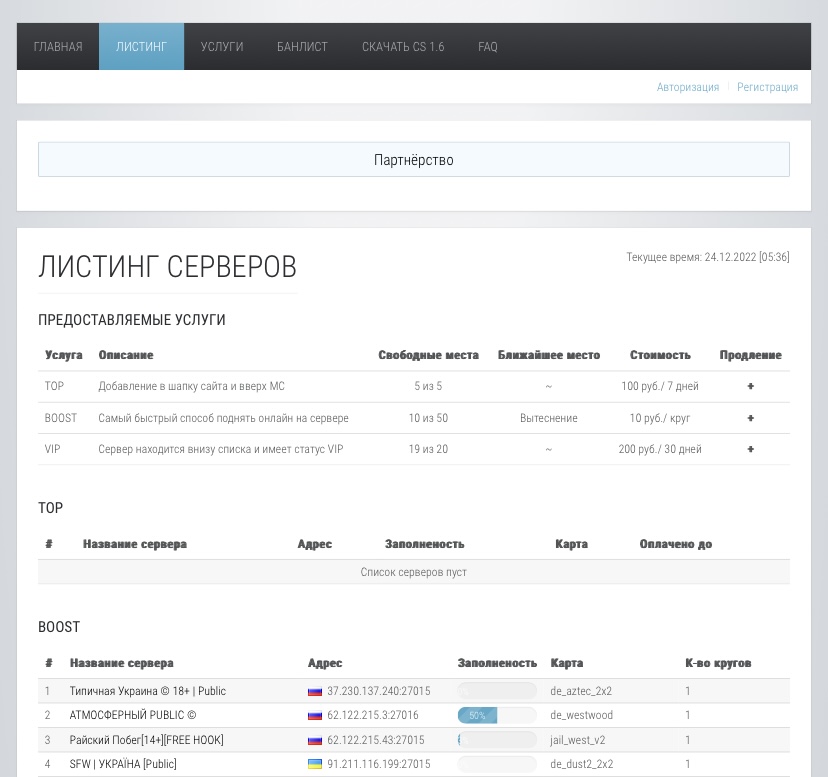Click the Авторизация link
828x777 pixels.
point(688,87)
